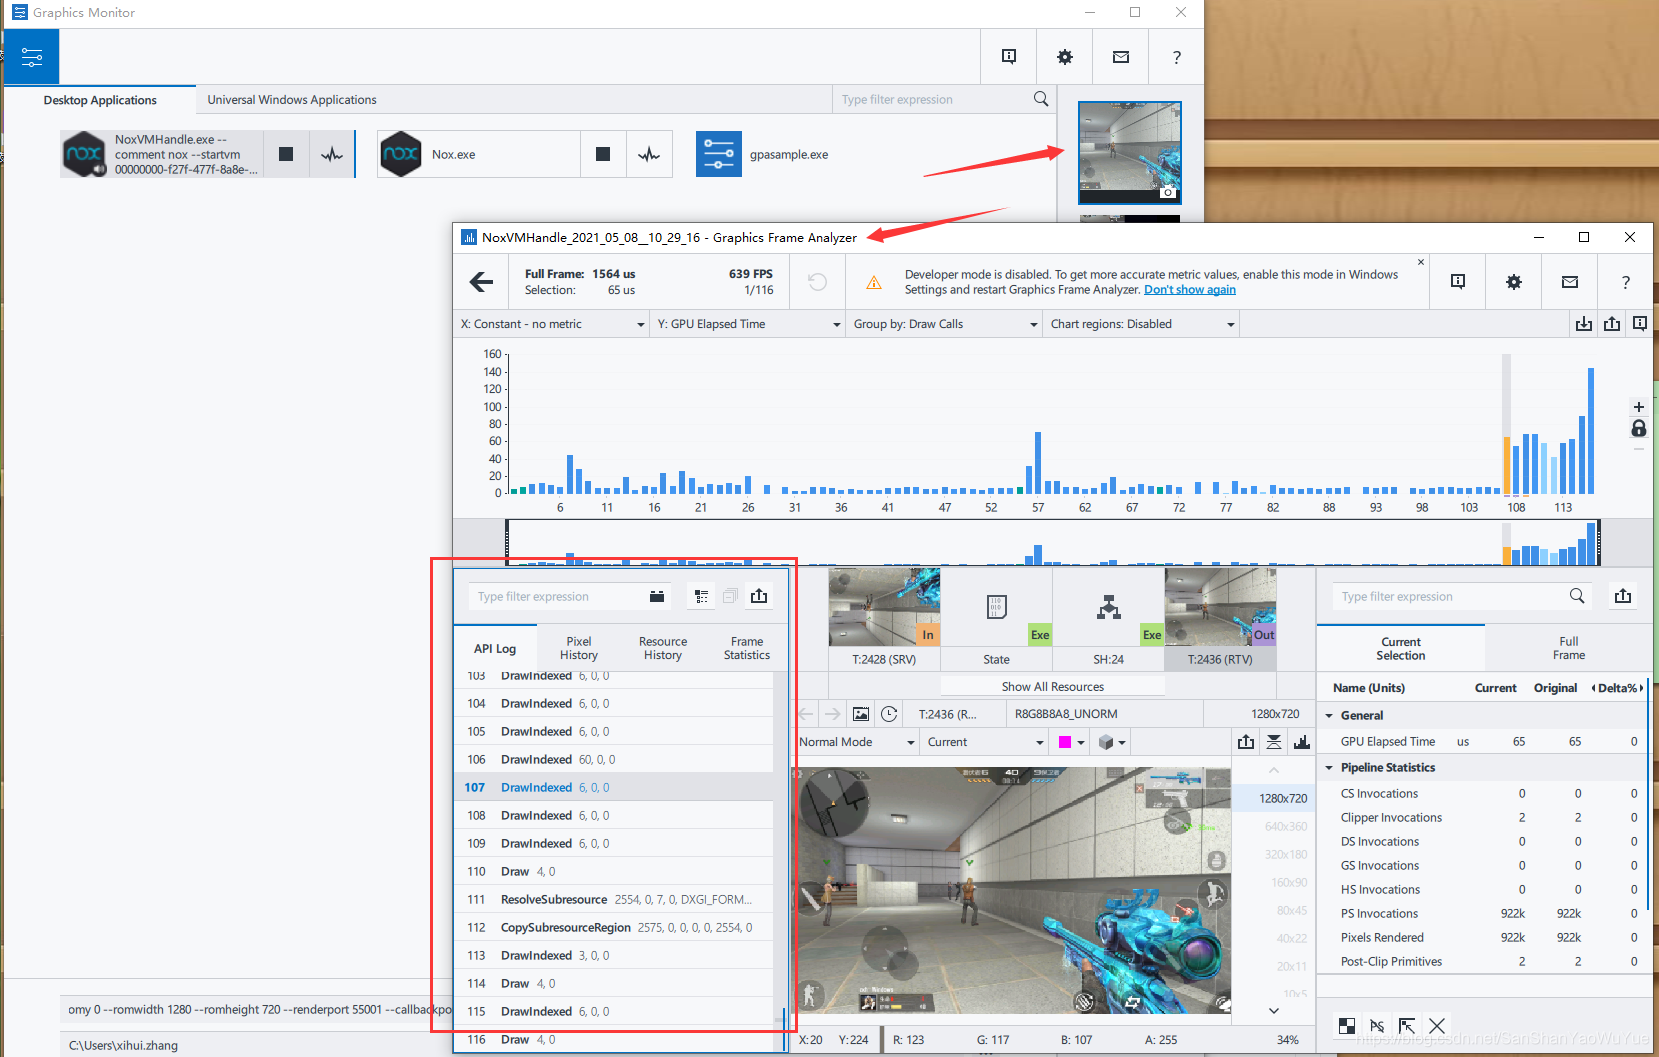Open the Graphics Monitor hamburger options menu
1659x1057 pixels.
31,57
